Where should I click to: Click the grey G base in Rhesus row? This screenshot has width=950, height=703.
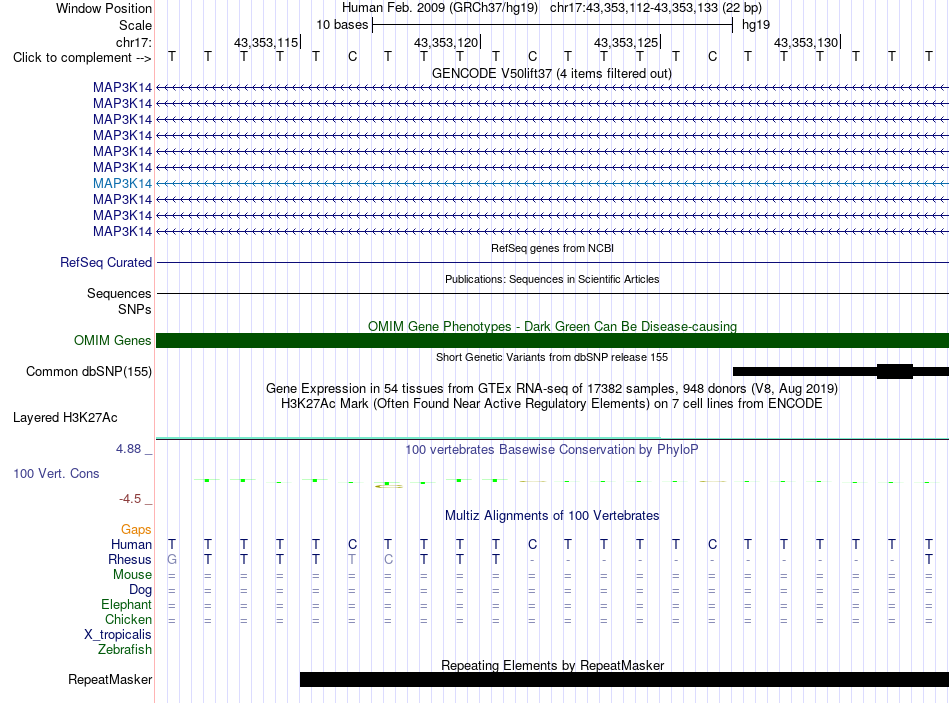pyautogui.click(x=172, y=559)
